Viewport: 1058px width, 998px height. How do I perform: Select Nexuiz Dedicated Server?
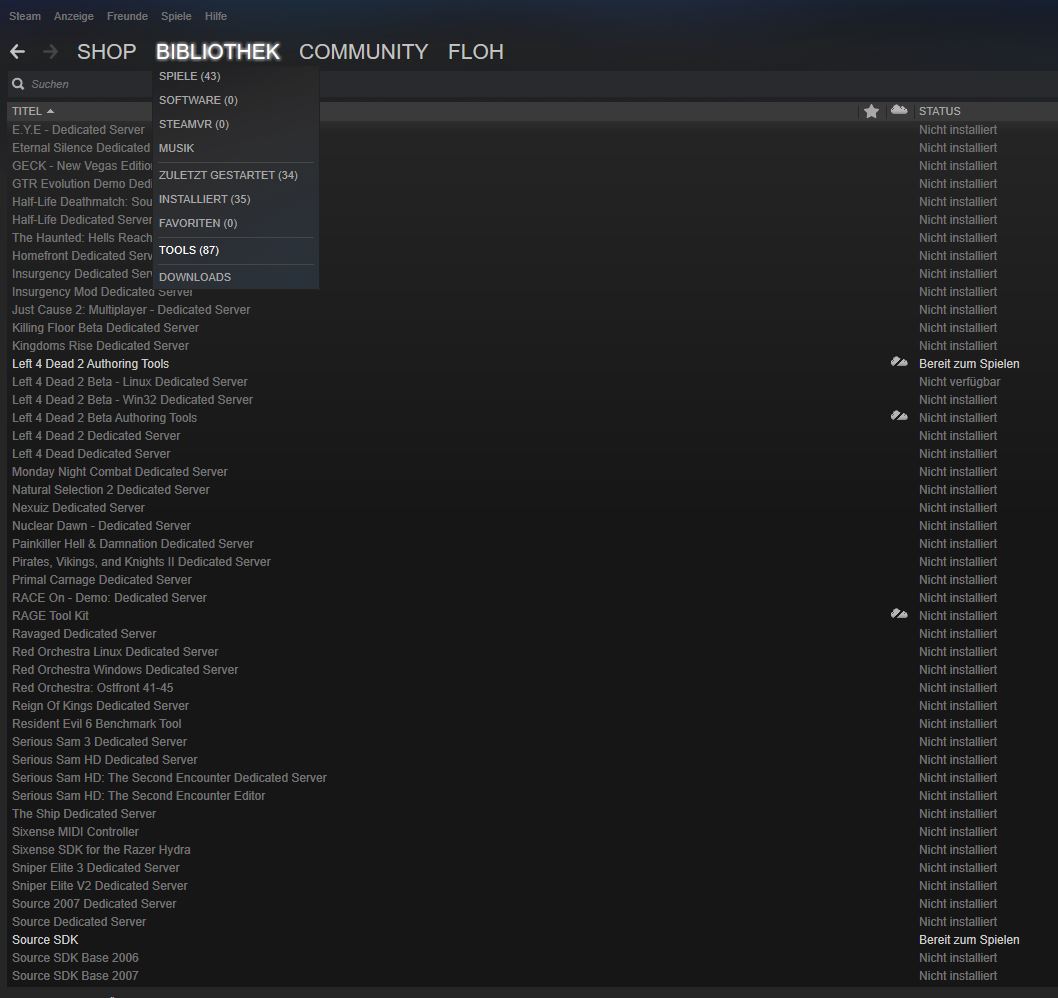tap(78, 507)
